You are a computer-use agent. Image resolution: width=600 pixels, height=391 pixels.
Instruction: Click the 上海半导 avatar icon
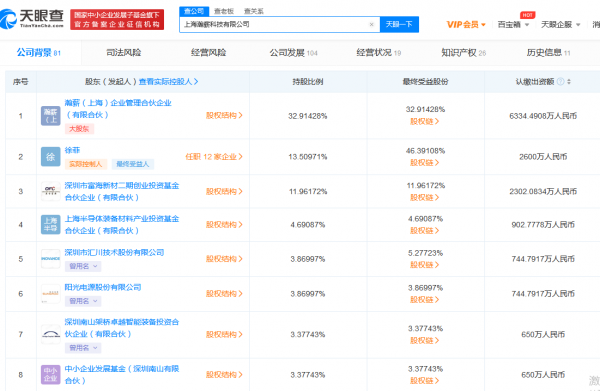click(x=51, y=225)
